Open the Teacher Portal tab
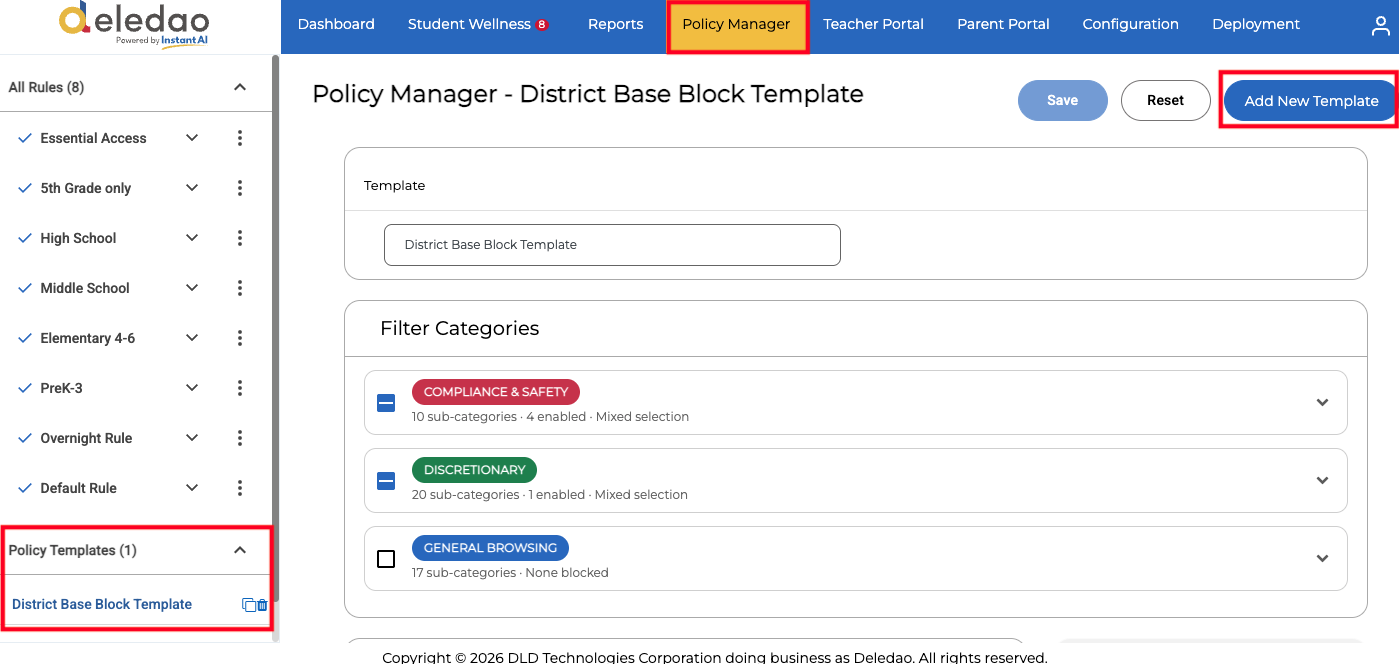 pos(873,25)
